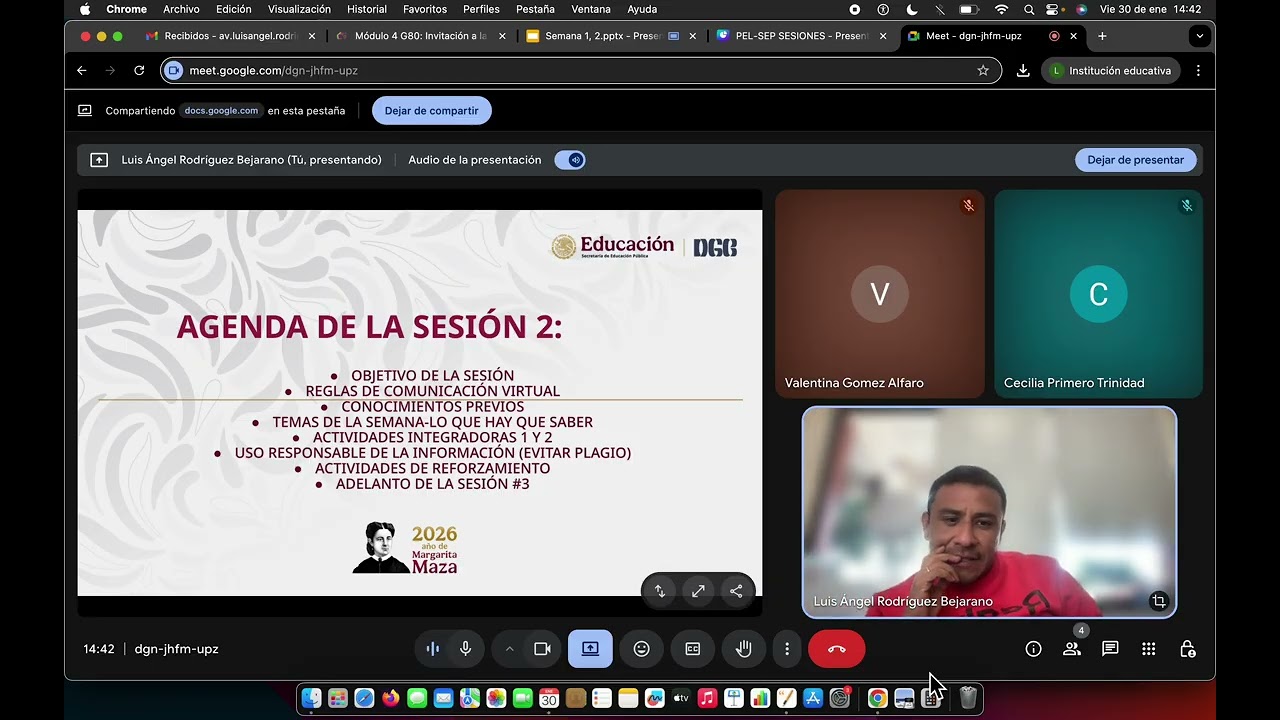Raise hand in the meeting
This screenshot has height=720, width=1280.
click(x=743, y=649)
